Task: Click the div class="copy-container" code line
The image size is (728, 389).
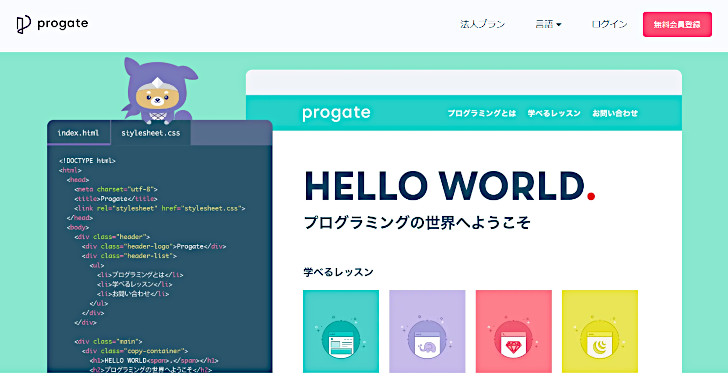Action: (135, 351)
